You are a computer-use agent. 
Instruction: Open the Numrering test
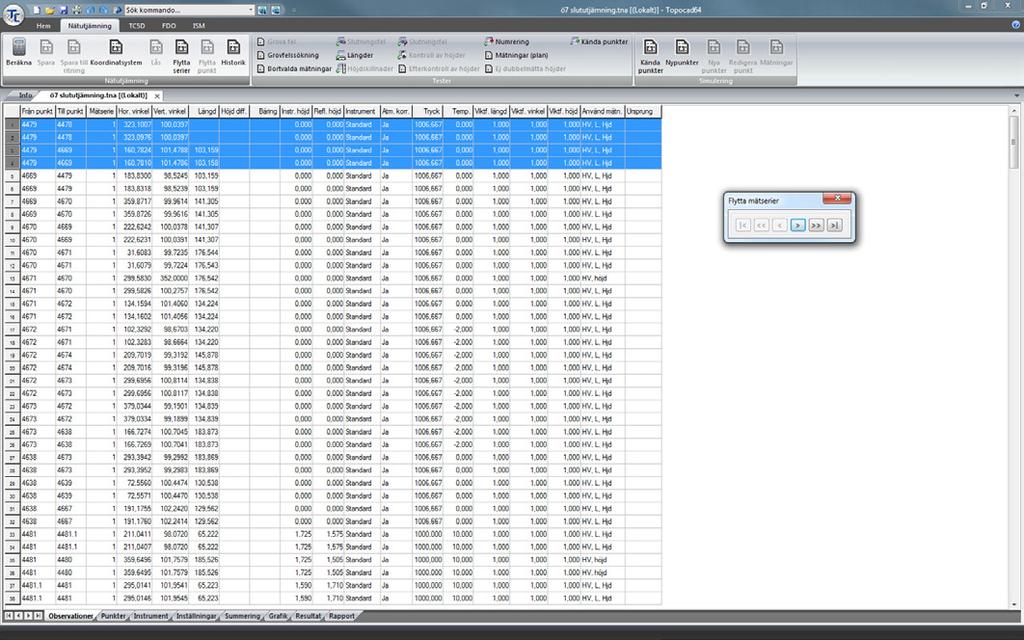(507, 42)
